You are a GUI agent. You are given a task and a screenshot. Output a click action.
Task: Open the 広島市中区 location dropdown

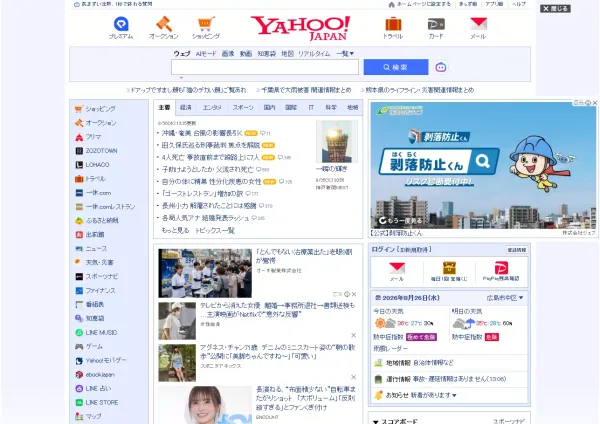click(505, 298)
